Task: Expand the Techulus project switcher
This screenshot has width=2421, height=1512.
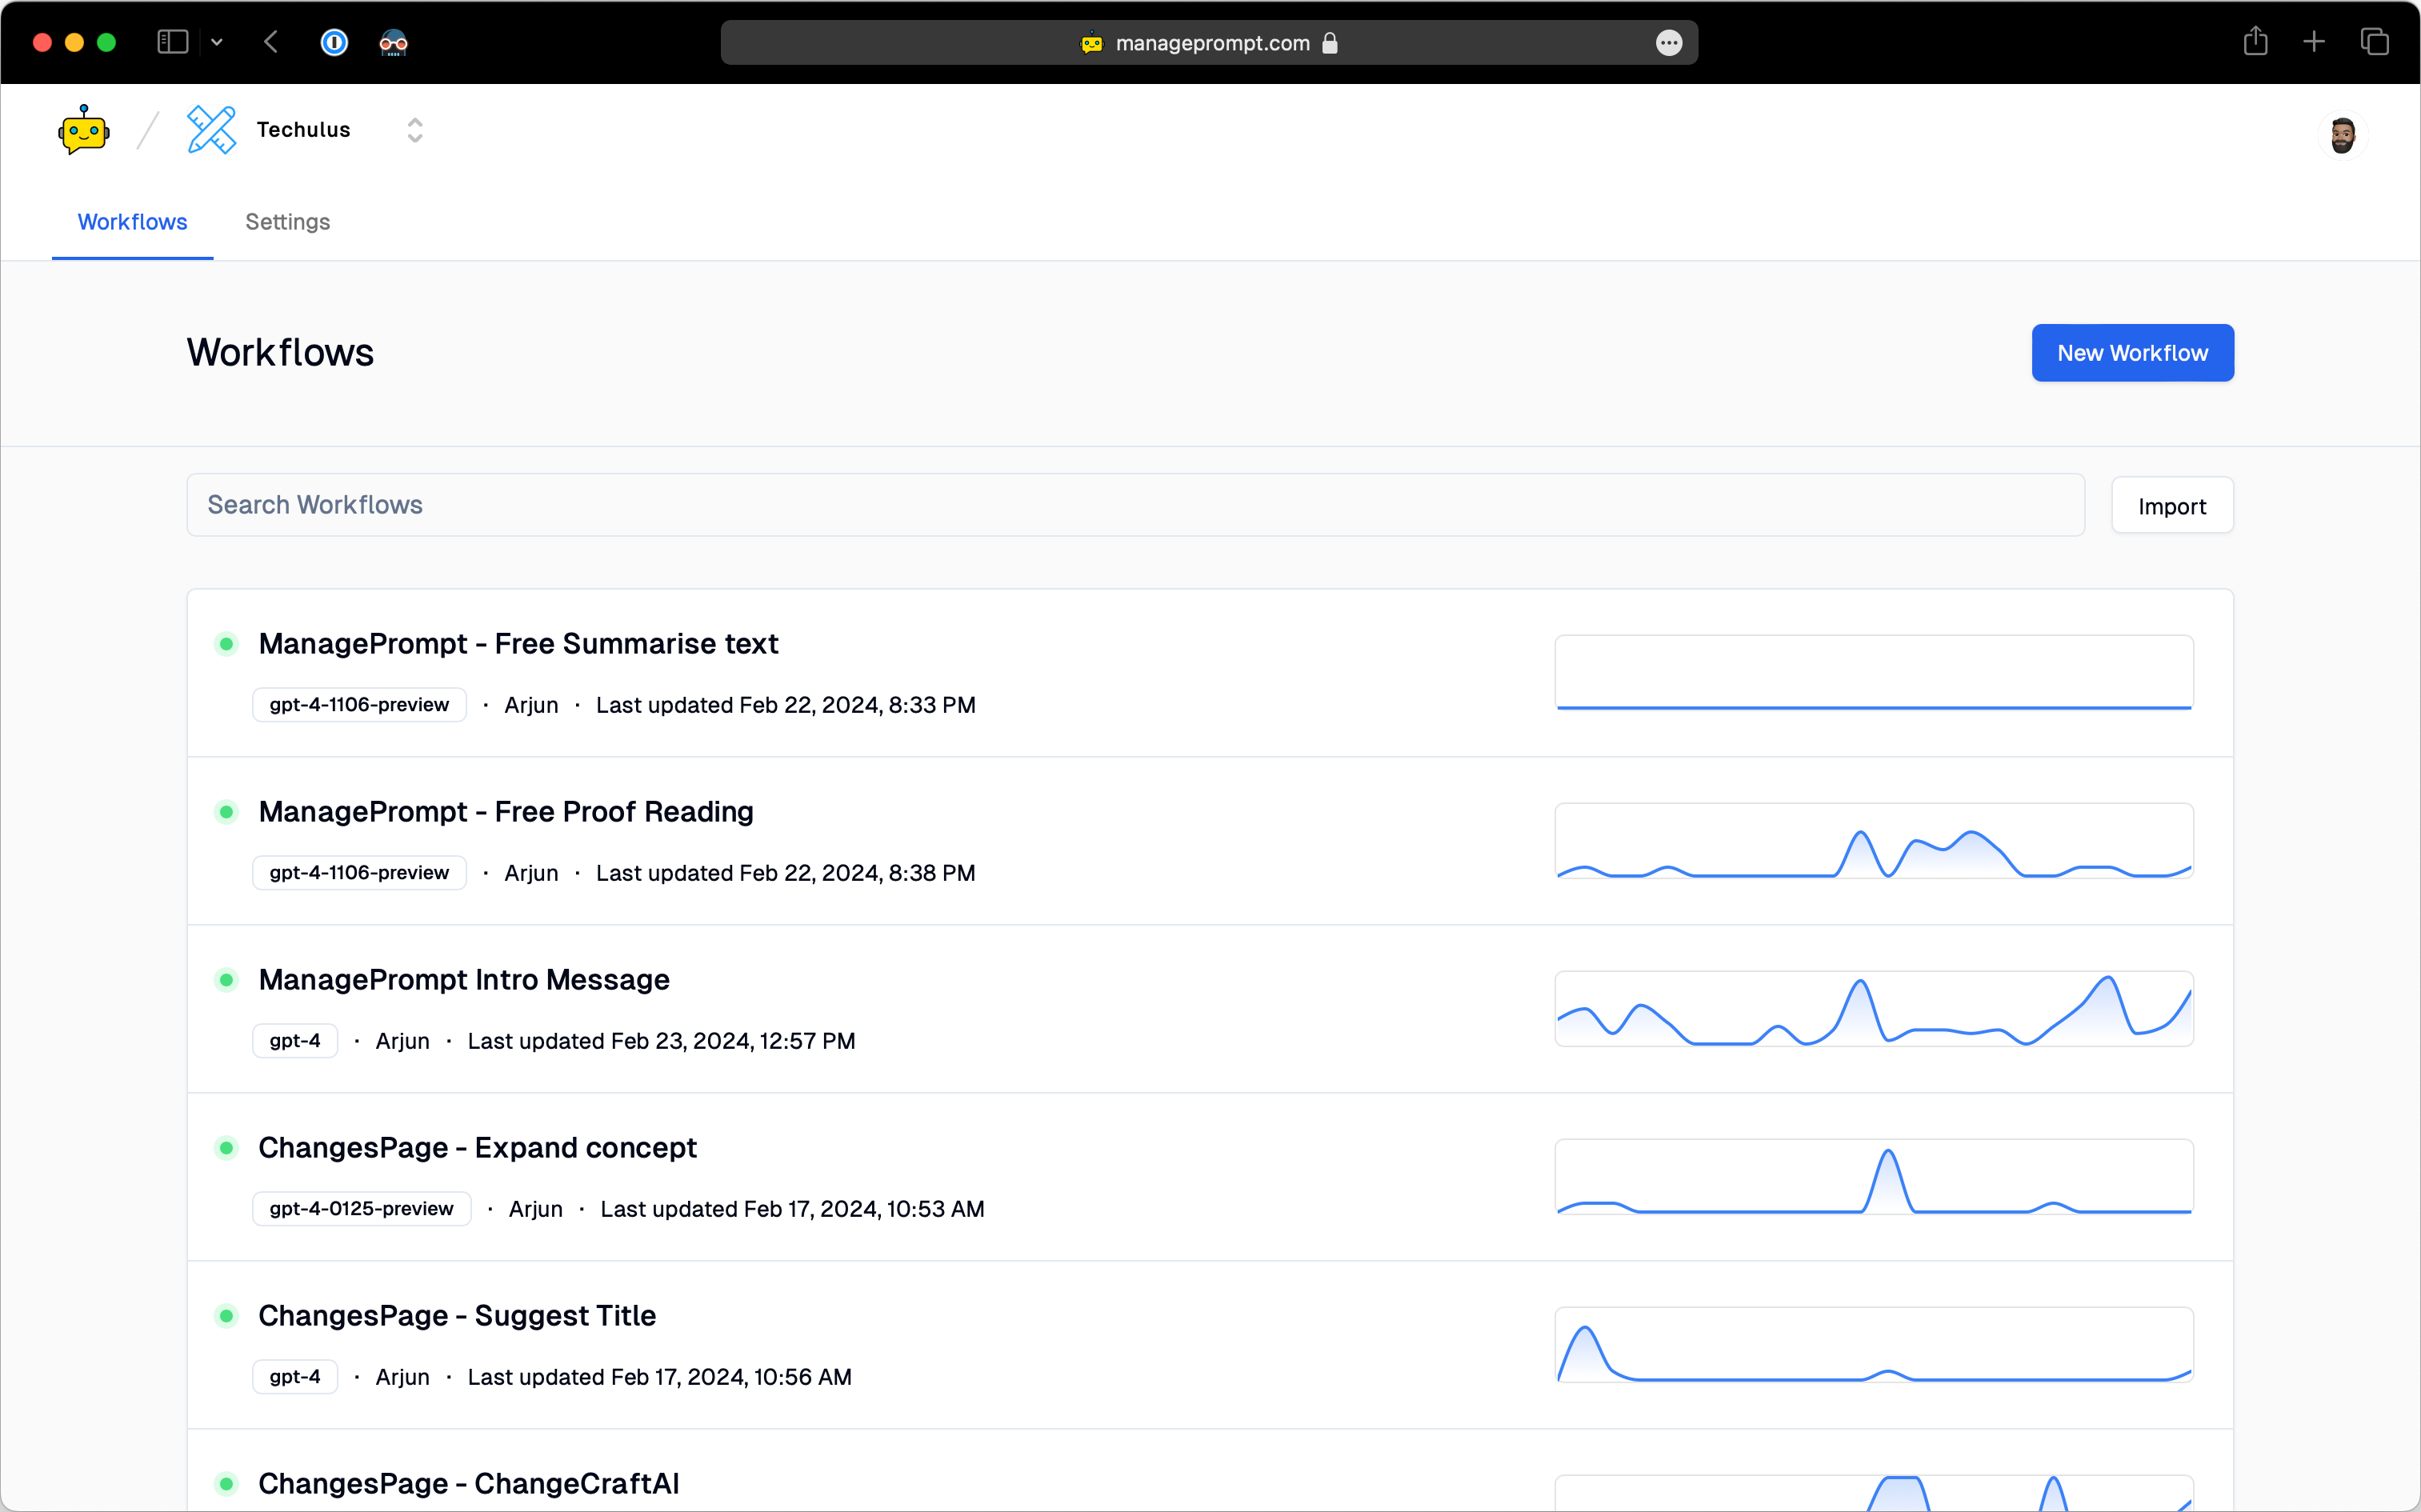Action: coord(415,130)
